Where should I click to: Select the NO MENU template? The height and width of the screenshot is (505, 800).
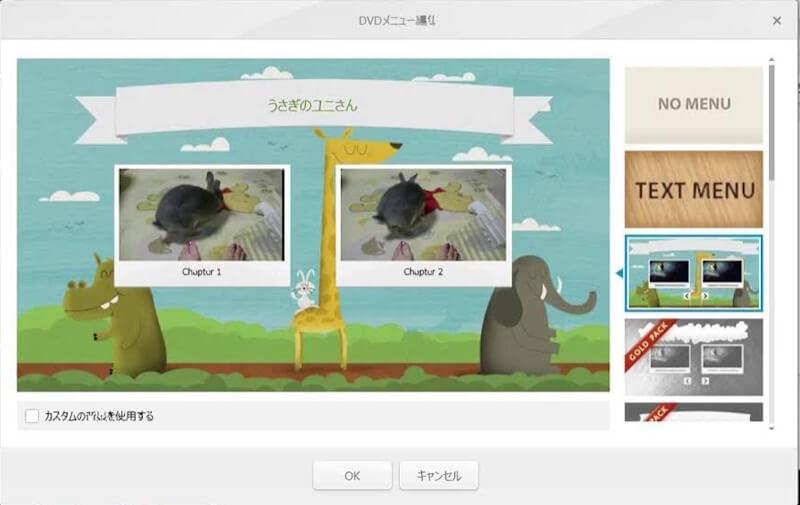(694, 104)
